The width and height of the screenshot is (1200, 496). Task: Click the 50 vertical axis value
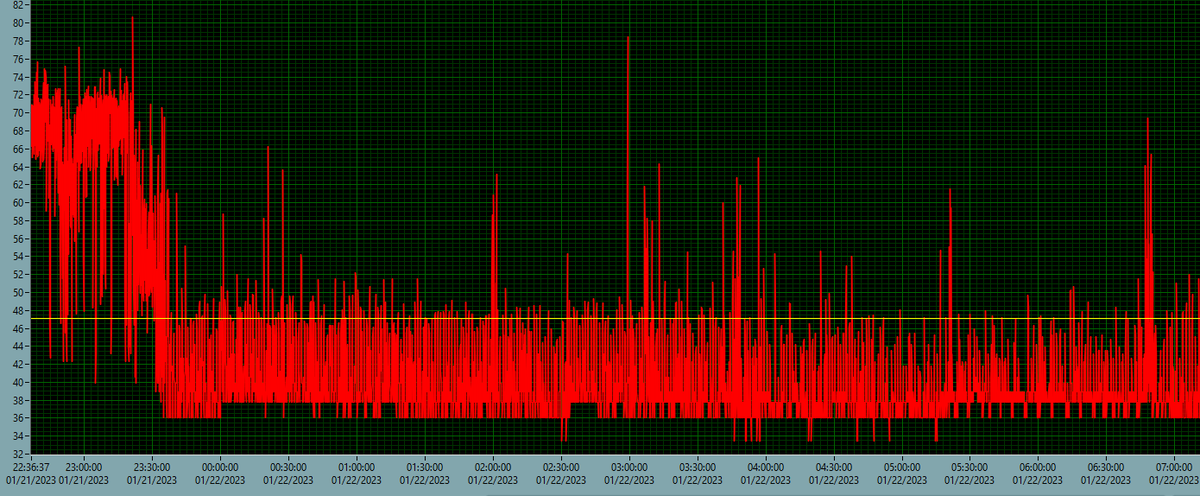20,292
